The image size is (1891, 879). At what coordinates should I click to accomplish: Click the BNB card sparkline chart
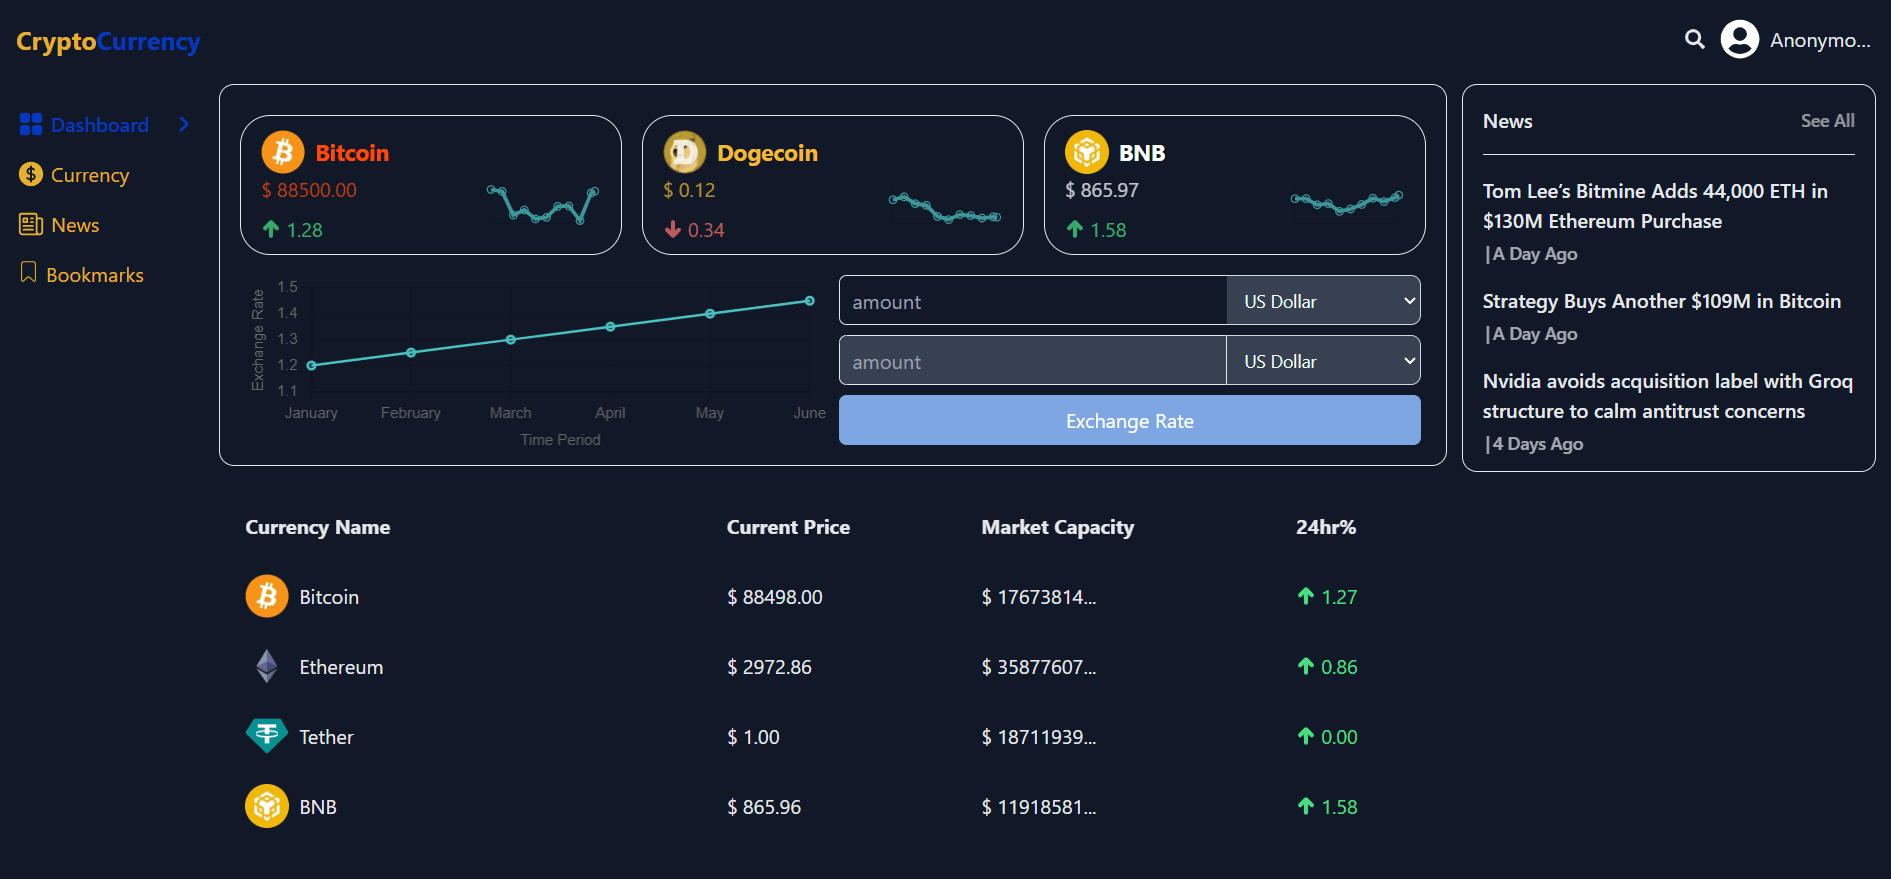(1347, 203)
